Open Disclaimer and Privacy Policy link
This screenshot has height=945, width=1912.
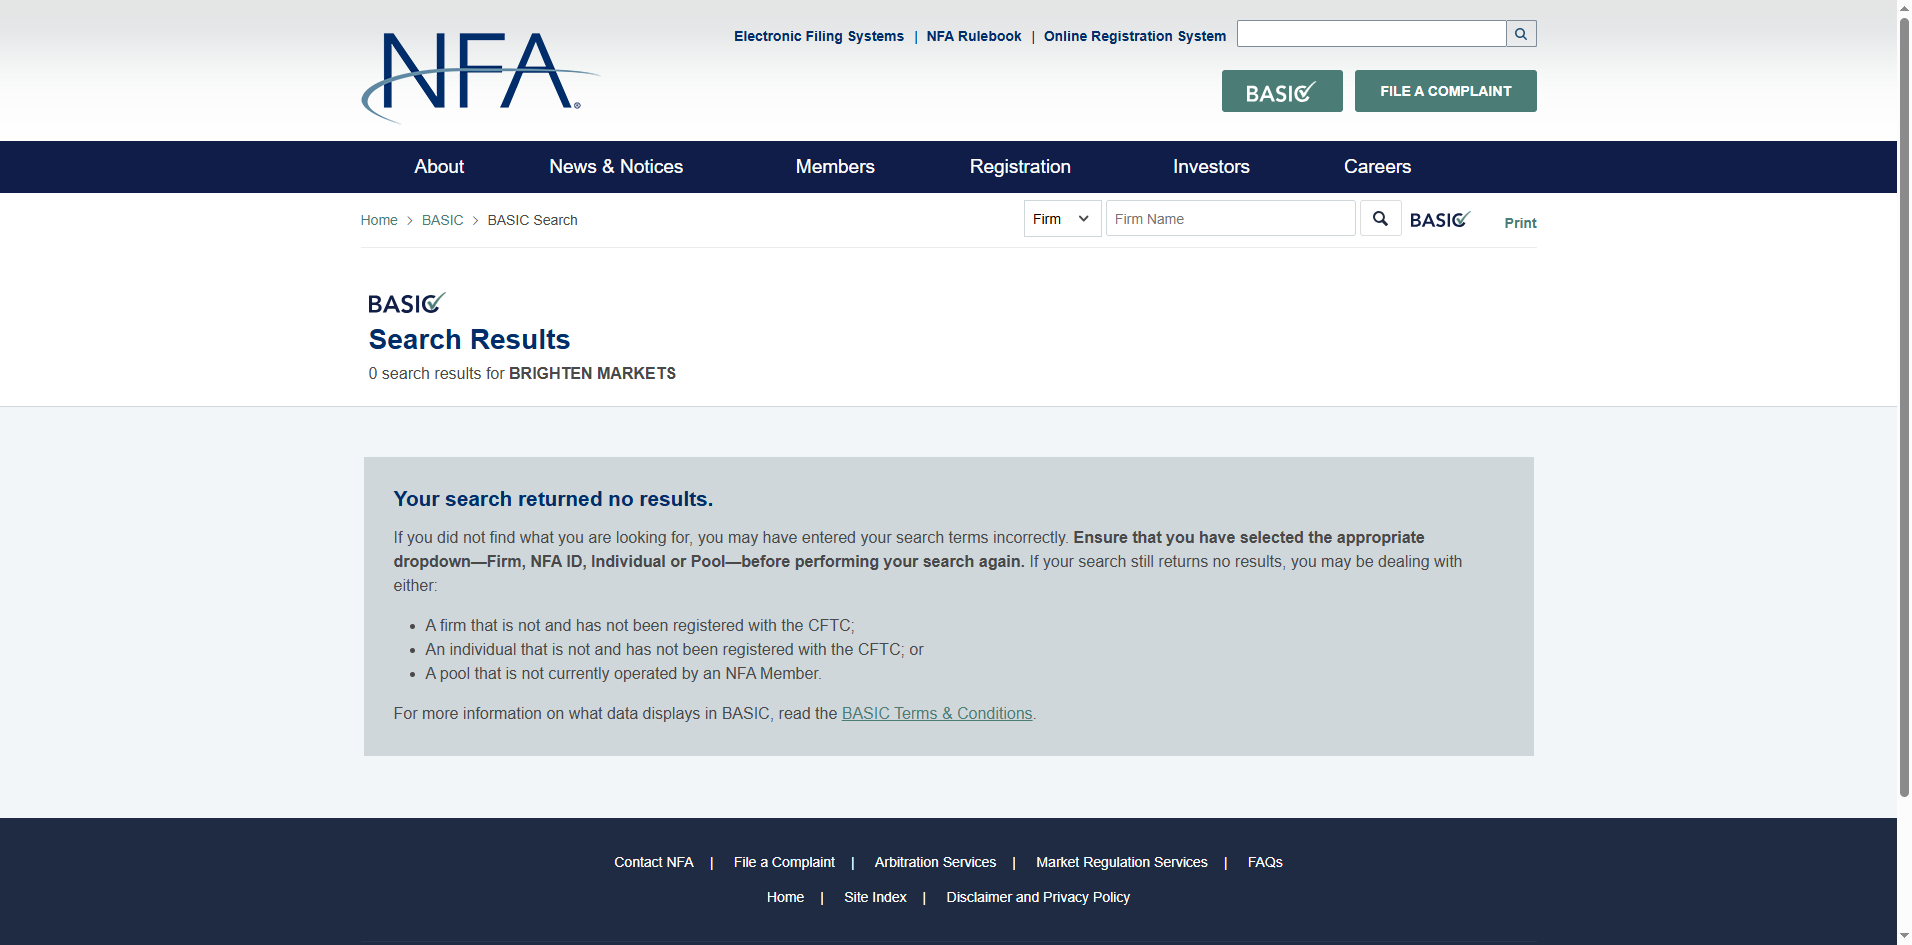[x=1038, y=897]
